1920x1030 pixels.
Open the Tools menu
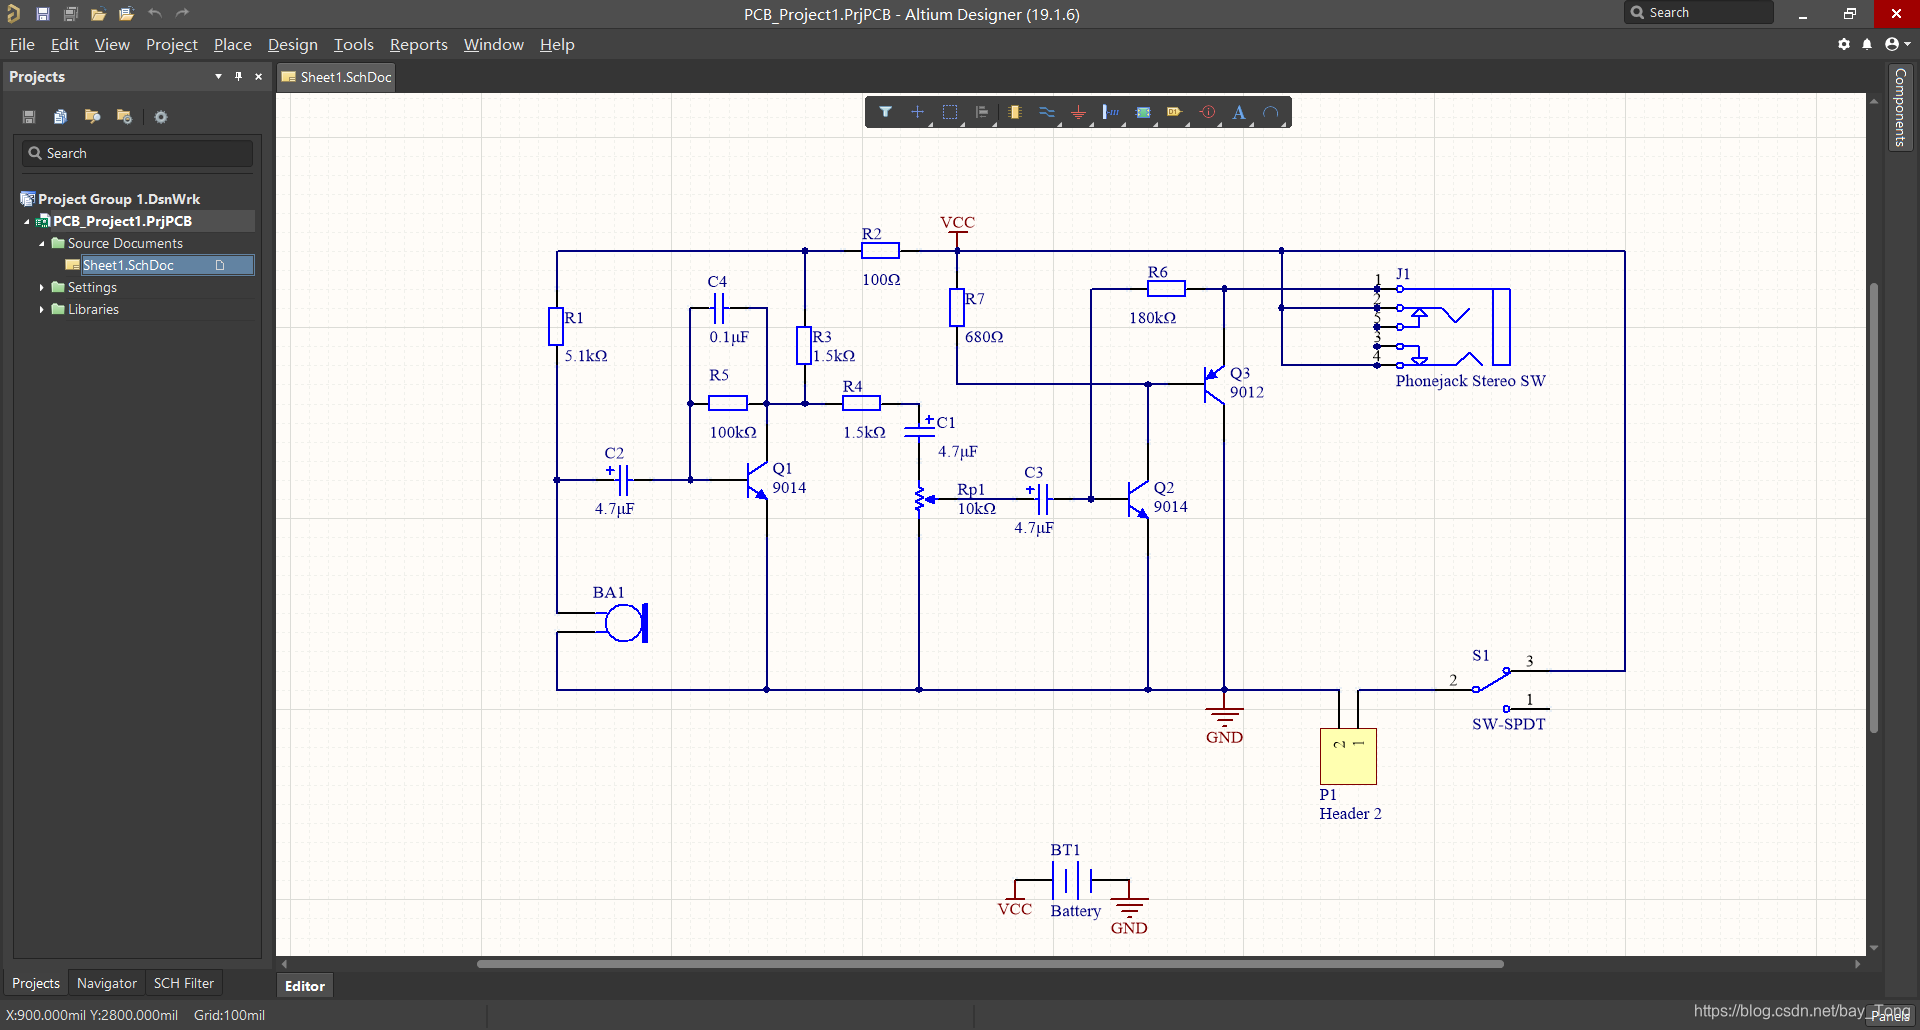(x=354, y=45)
